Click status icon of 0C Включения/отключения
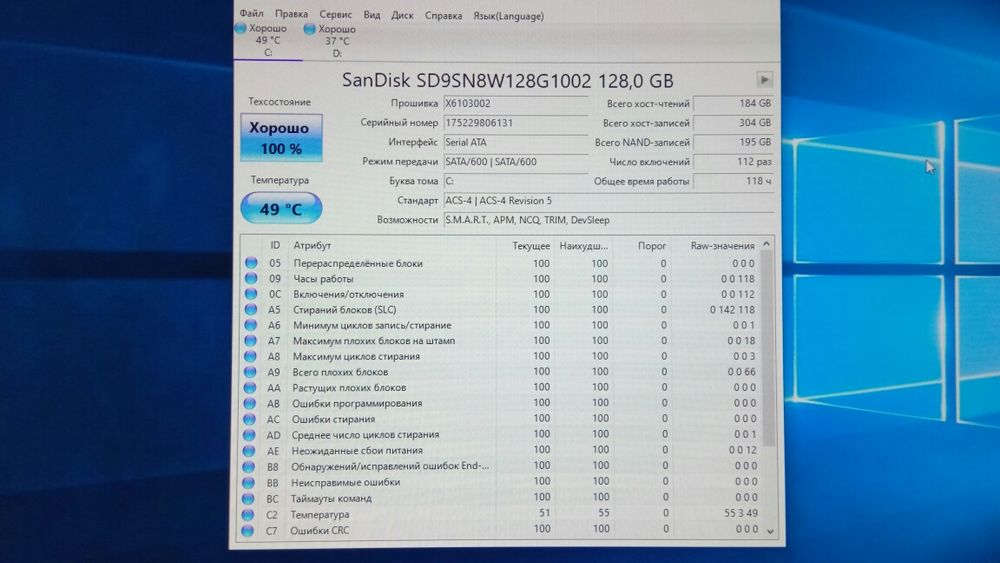This screenshot has height=563, width=1000. pos(251,293)
